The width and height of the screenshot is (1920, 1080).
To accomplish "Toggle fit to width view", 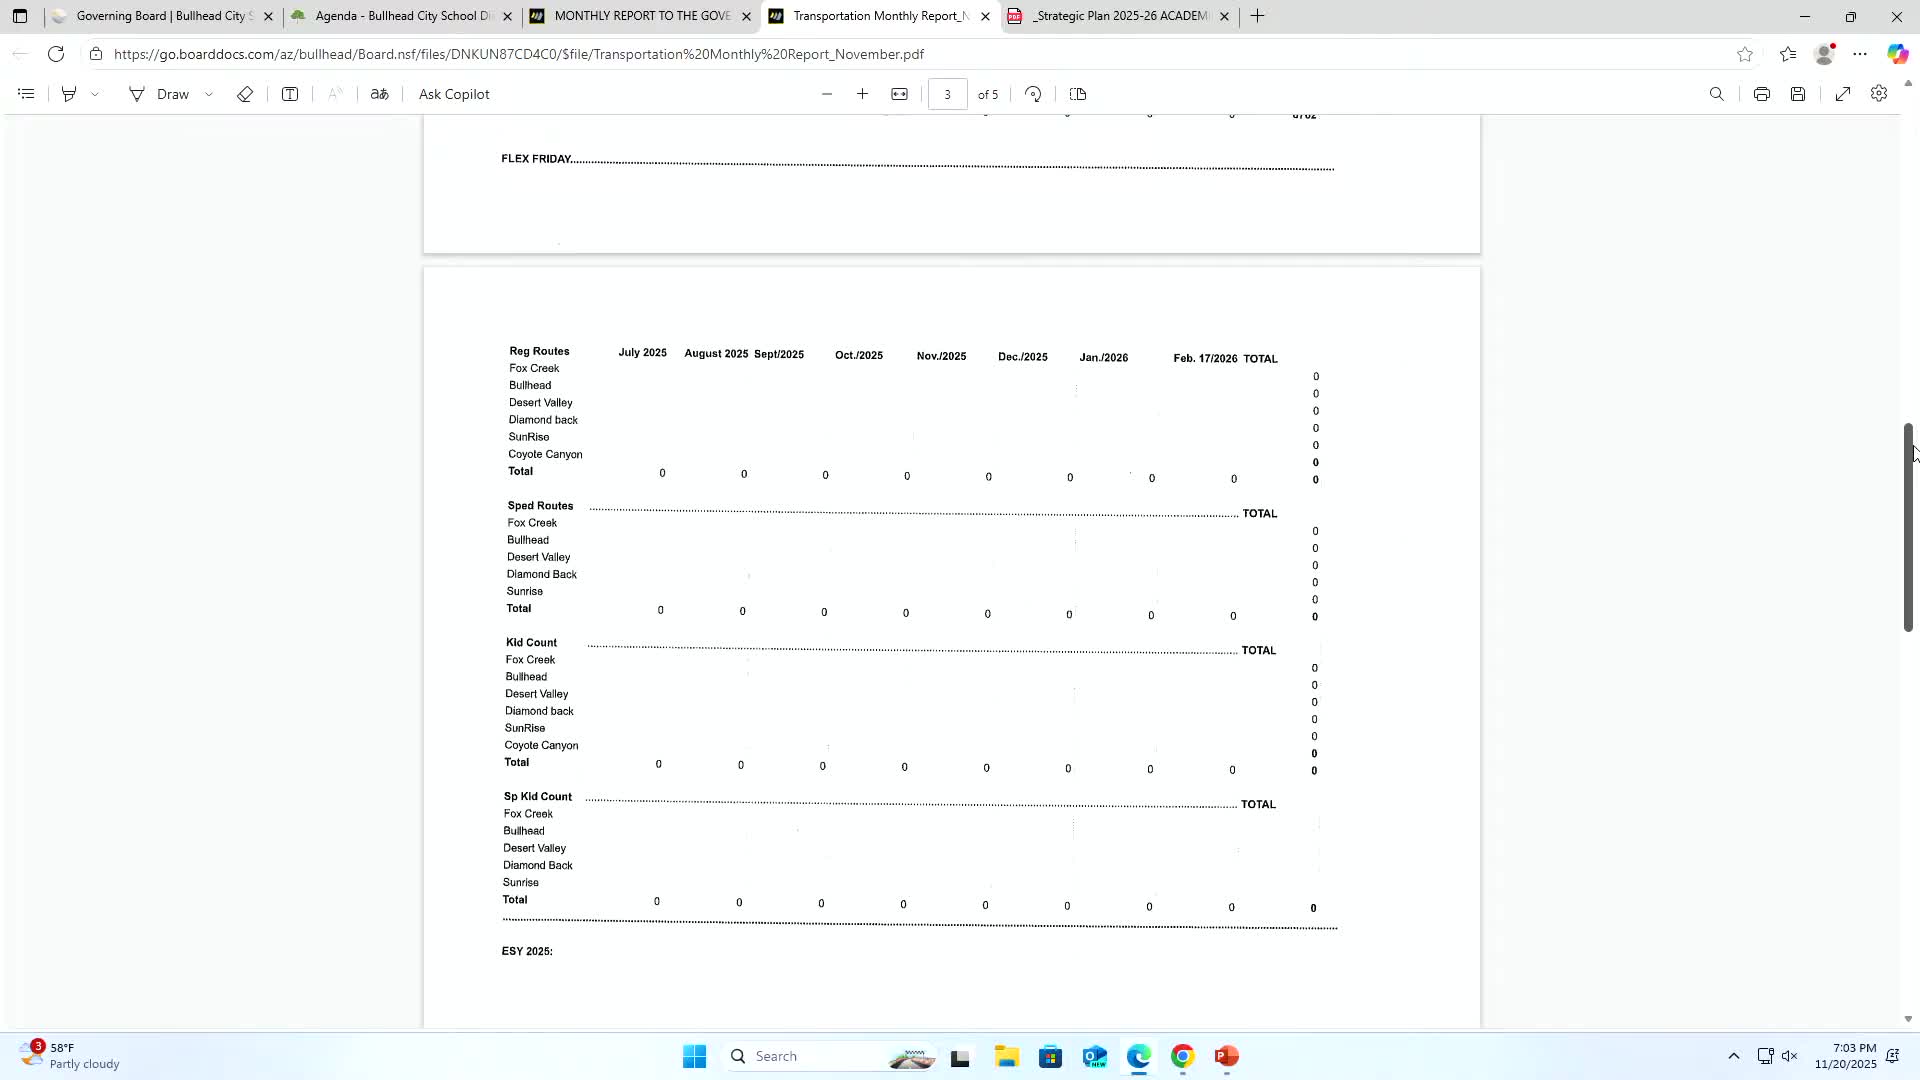I will click(x=900, y=94).
